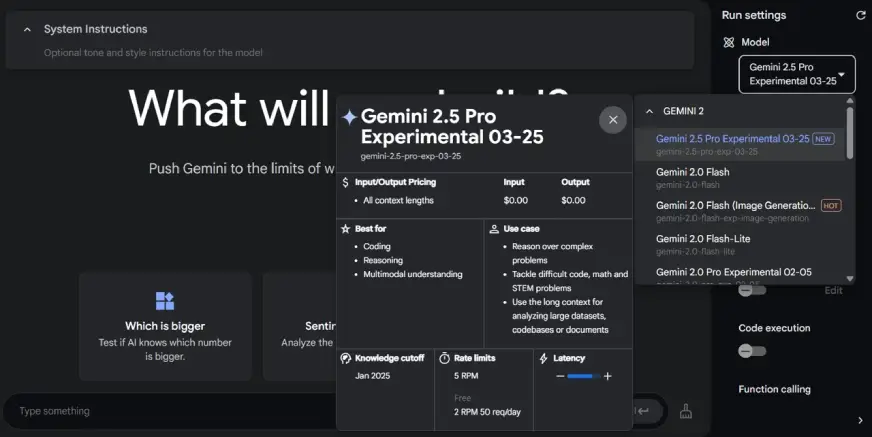The image size is (872, 437).
Task: Collapse the GEMINI 2 model group
Action: coord(650,111)
